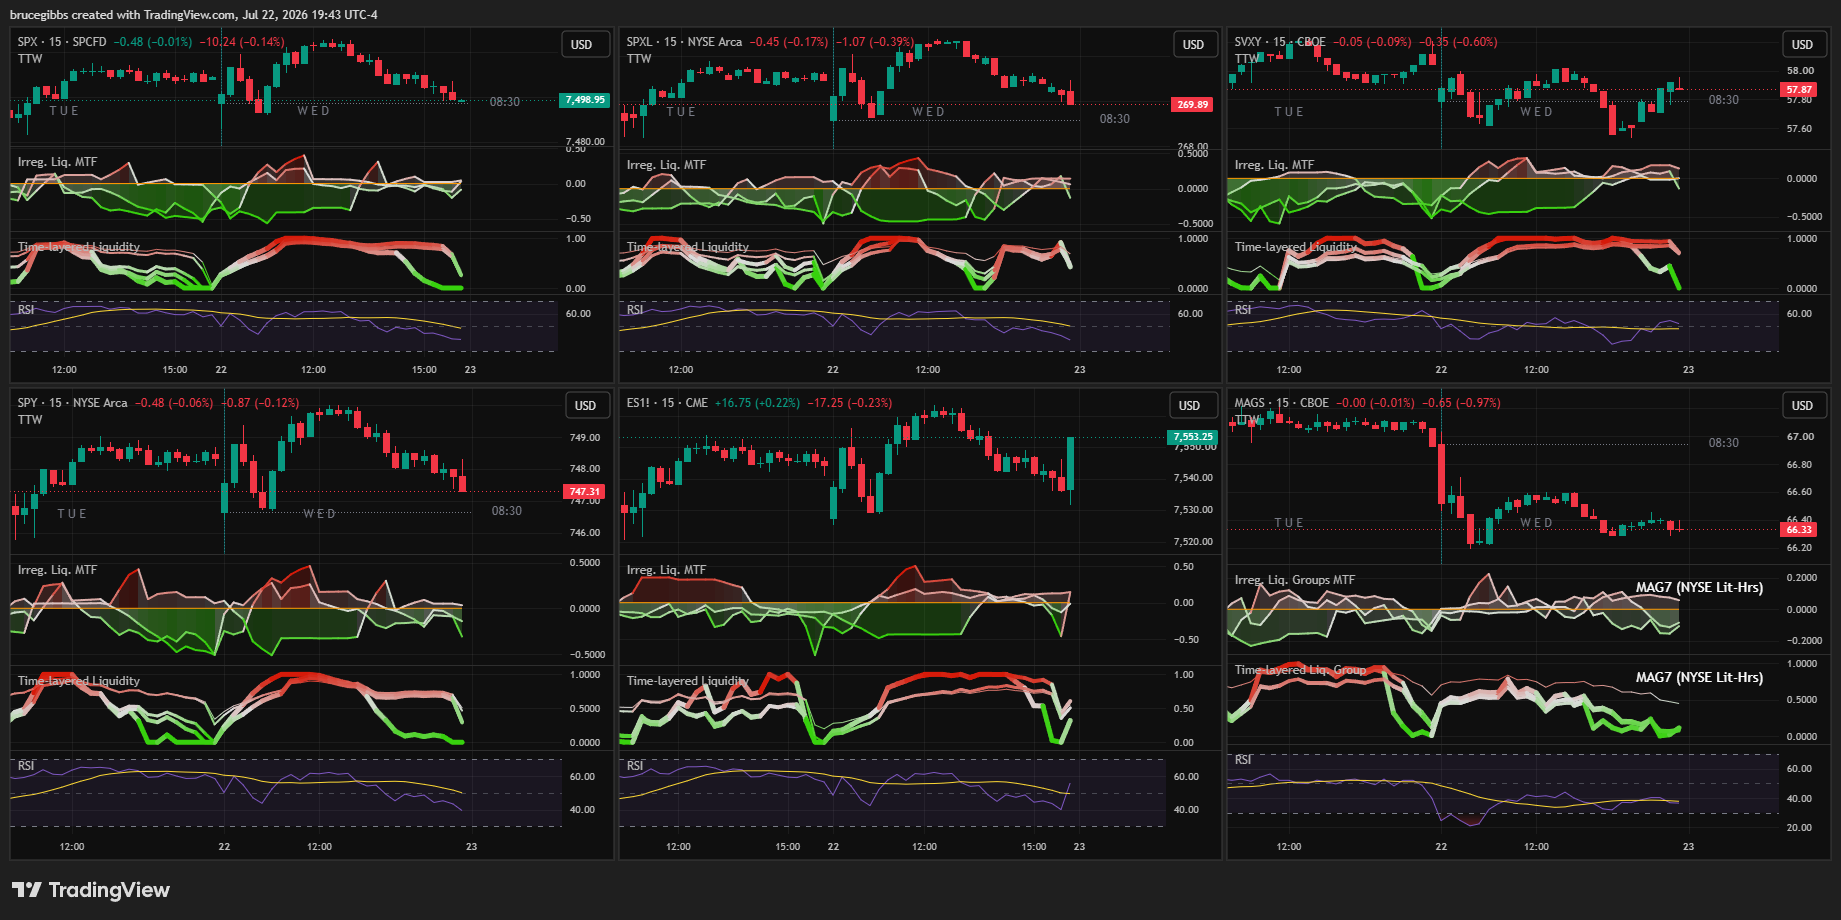Click the -0.48 (-0.01%) change value on SPX chart
This screenshot has width=1841, height=920.
point(153,42)
